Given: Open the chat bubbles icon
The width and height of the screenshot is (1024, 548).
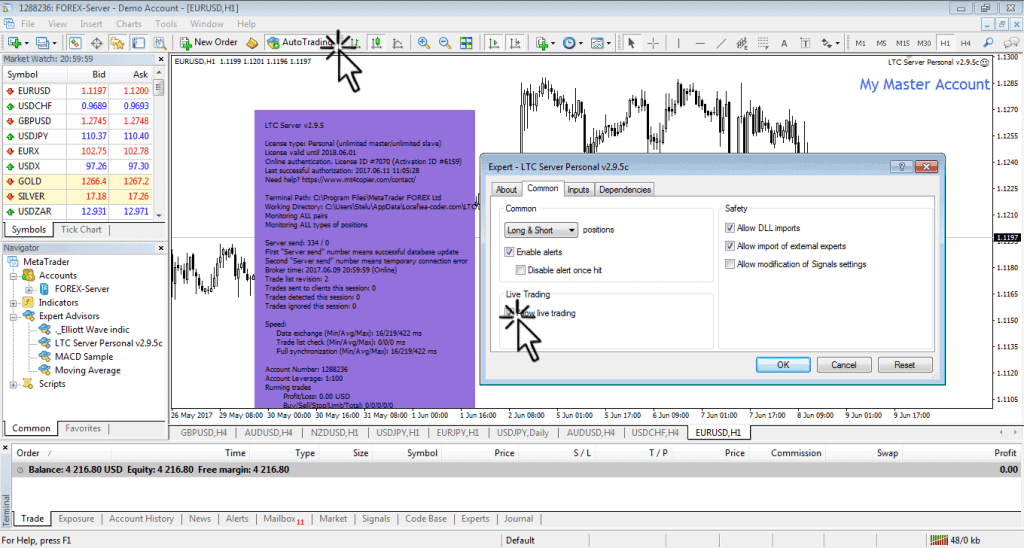Looking at the screenshot, I should 1010,43.
